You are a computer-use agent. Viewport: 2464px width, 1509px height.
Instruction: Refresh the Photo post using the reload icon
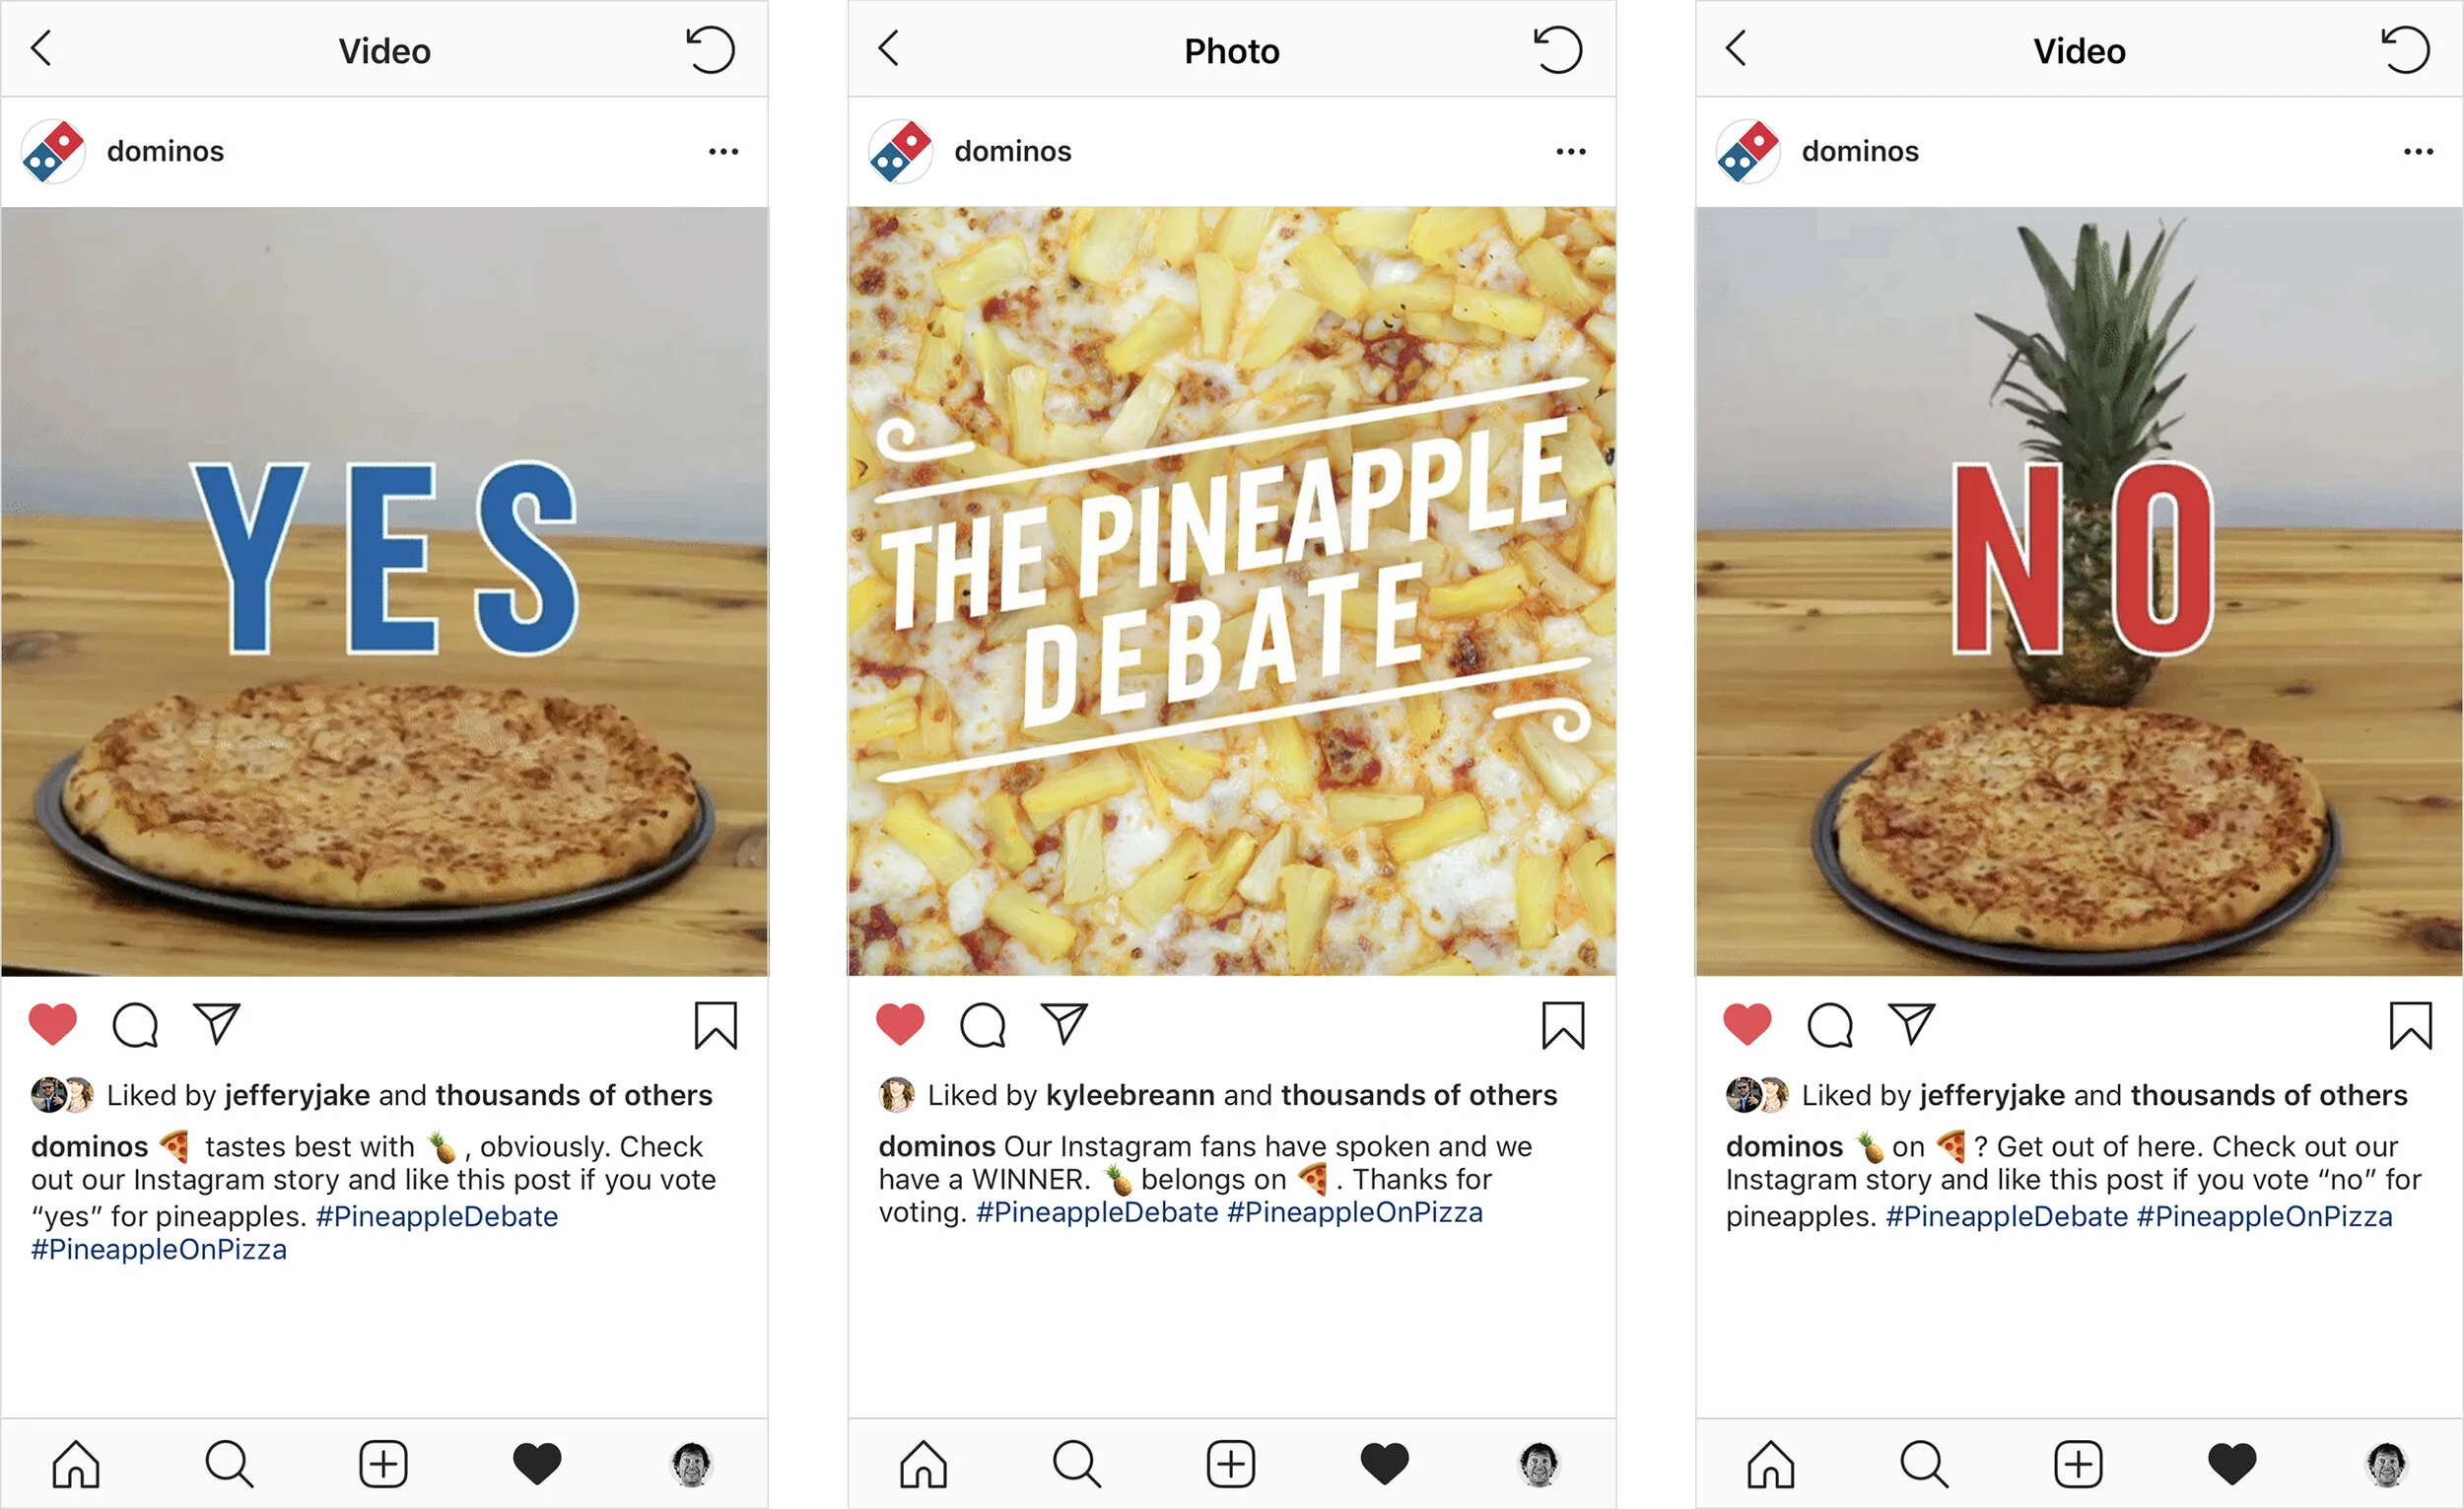pyautogui.click(x=1558, y=50)
